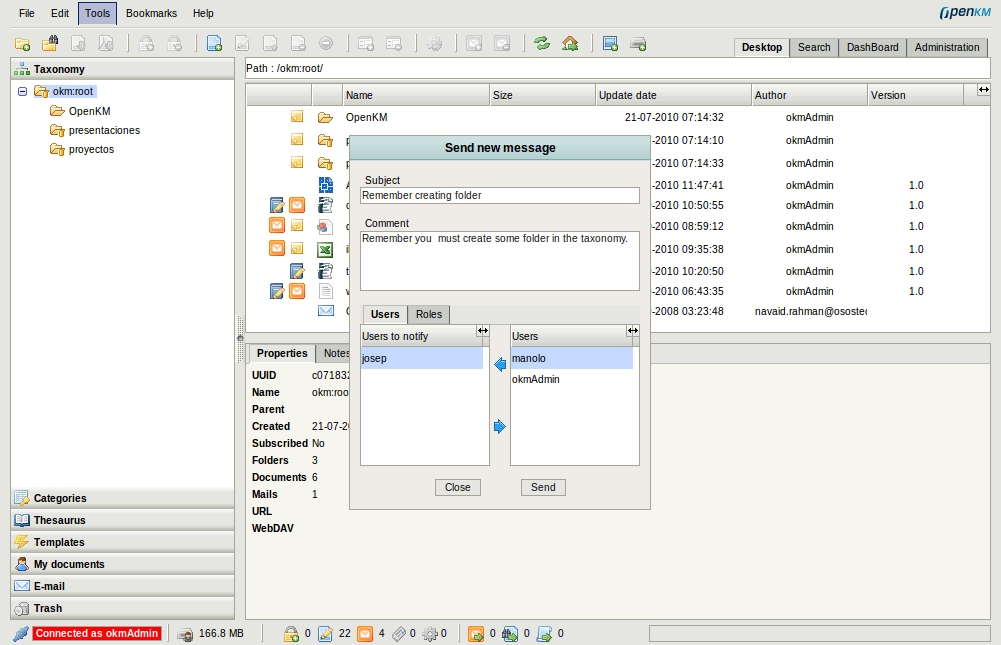Select the Users tab in message dialog
The height and width of the screenshot is (645, 1001).
pos(385,314)
